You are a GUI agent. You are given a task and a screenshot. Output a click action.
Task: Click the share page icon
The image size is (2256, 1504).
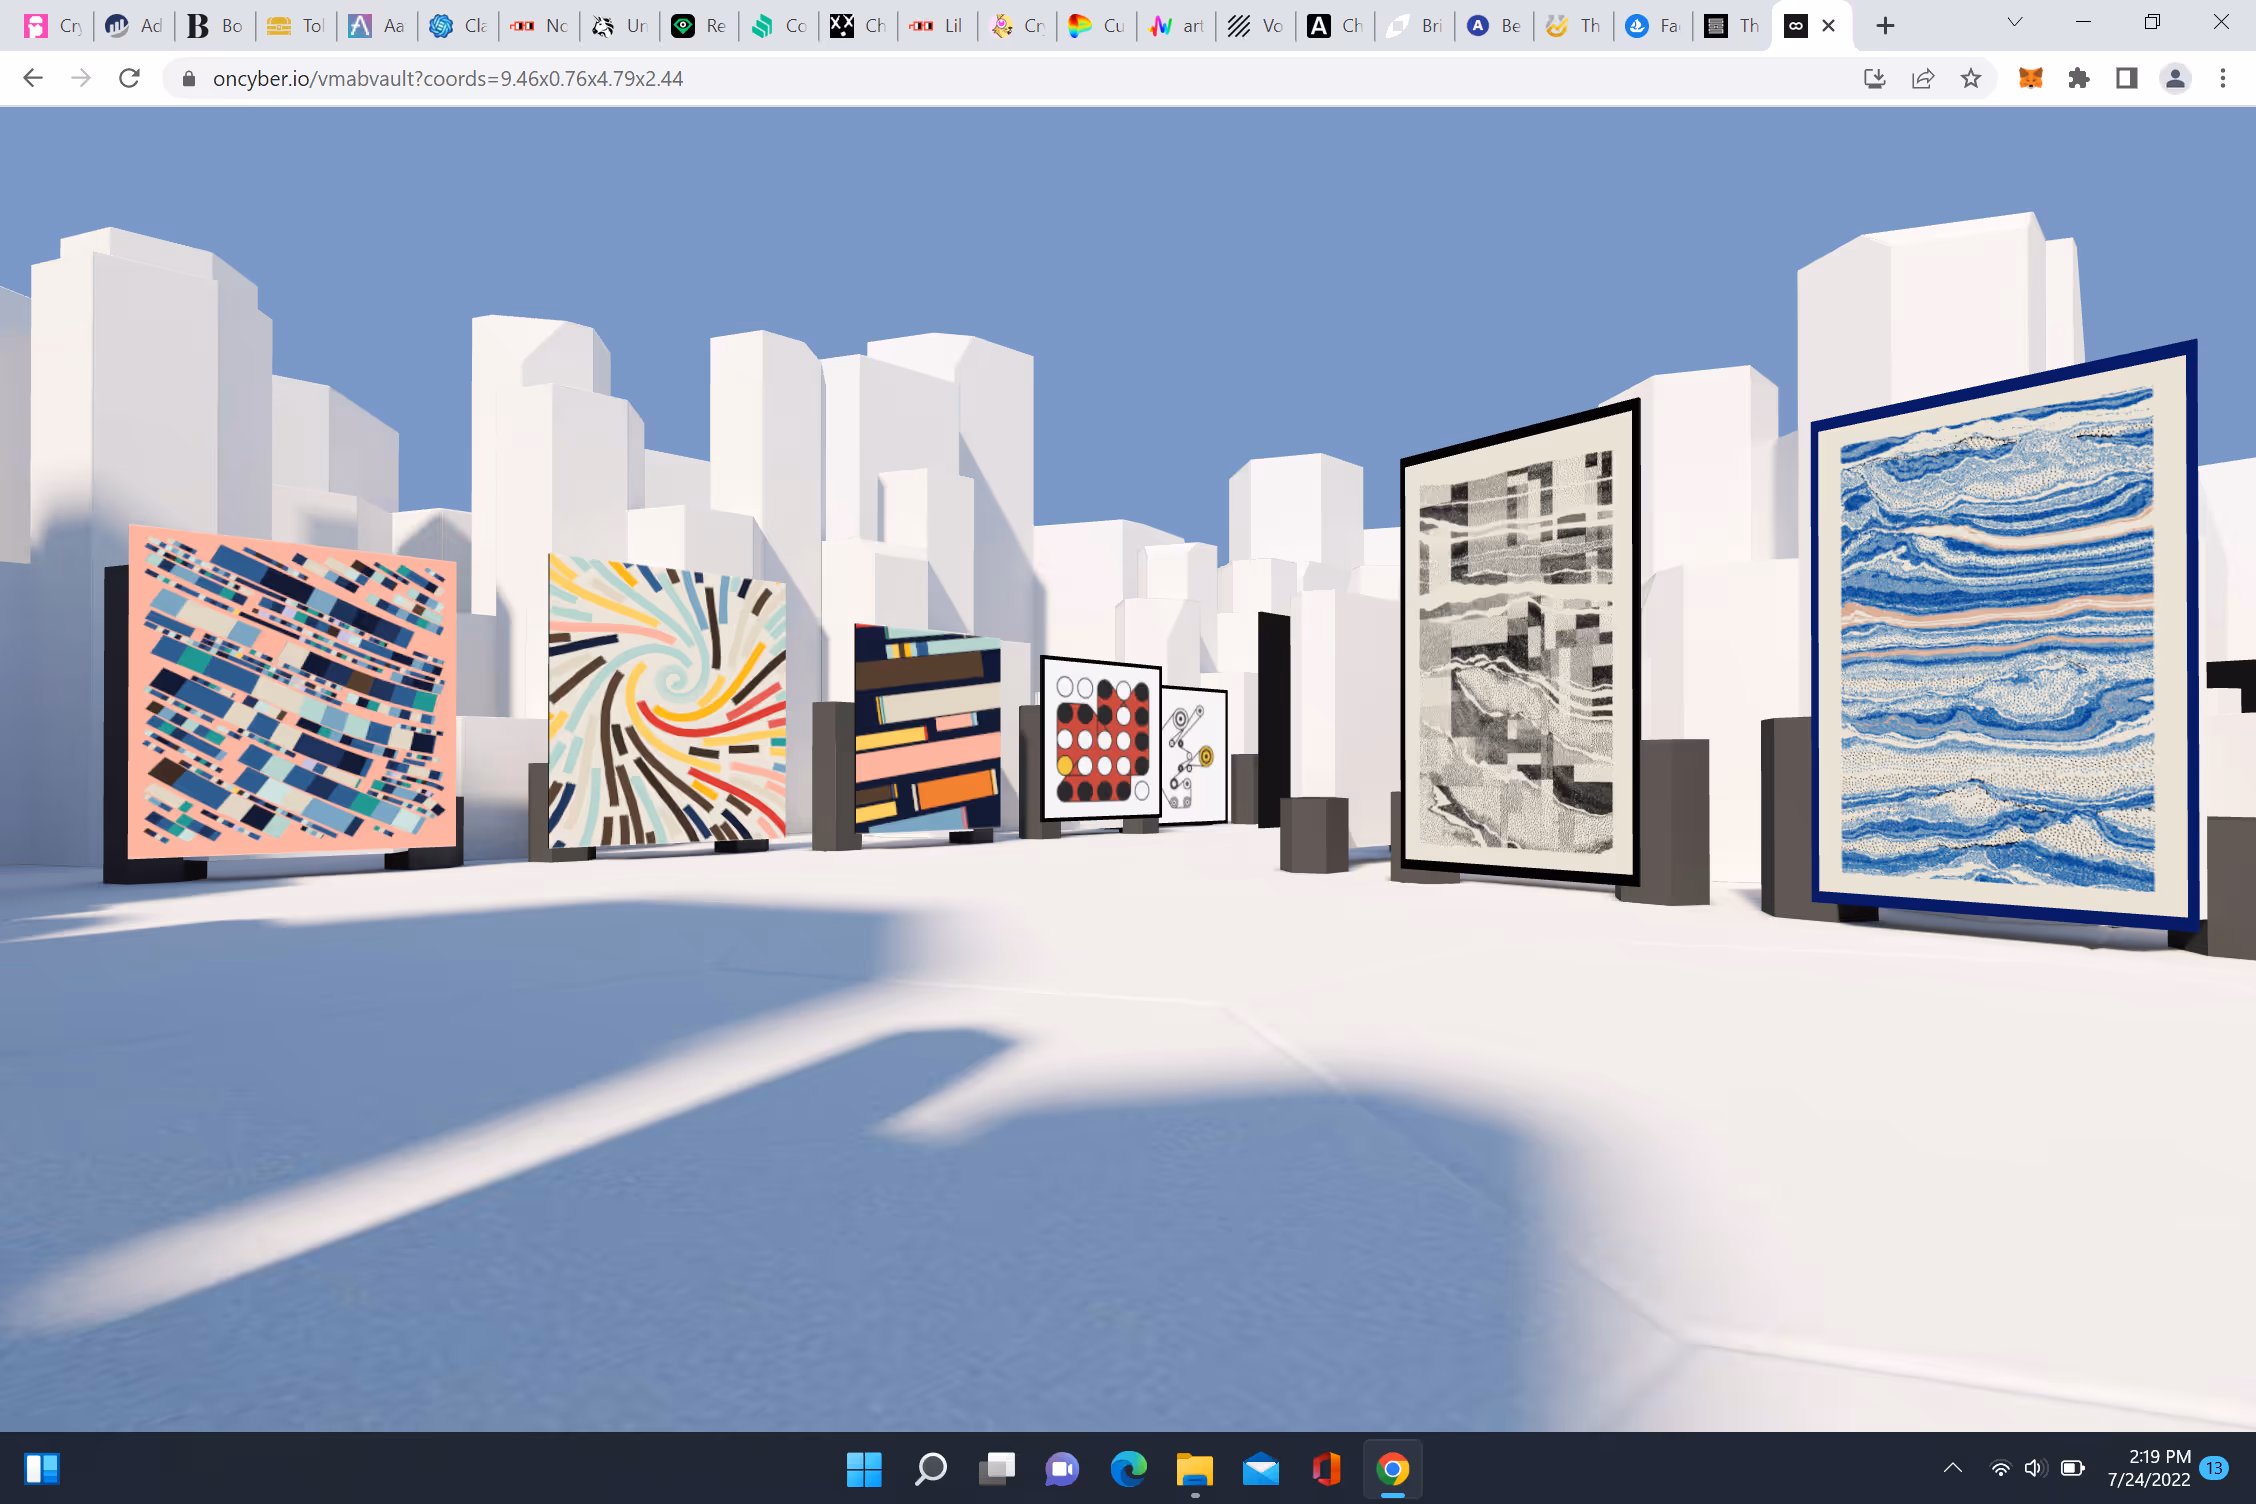click(1922, 78)
